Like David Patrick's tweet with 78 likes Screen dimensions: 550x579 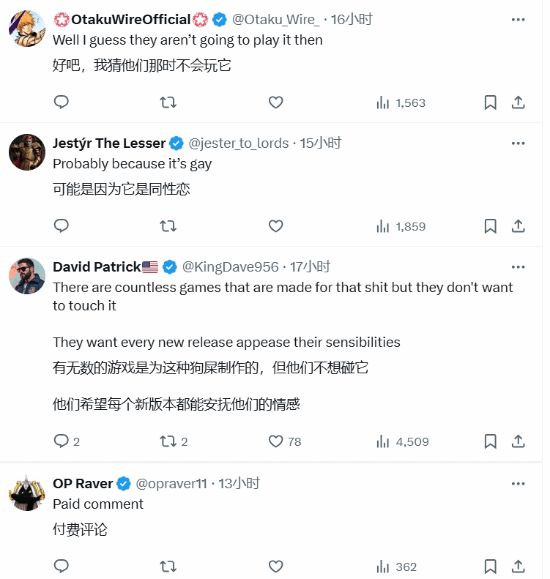pyautogui.click(x=285, y=441)
